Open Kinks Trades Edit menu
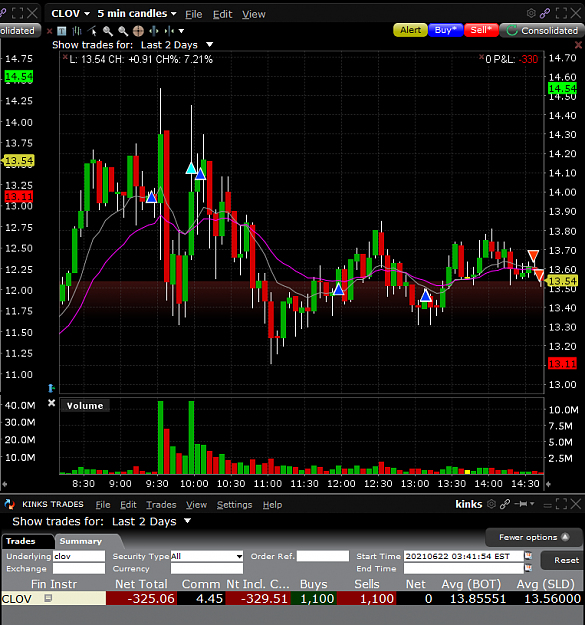The image size is (585, 625). point(128,505)
